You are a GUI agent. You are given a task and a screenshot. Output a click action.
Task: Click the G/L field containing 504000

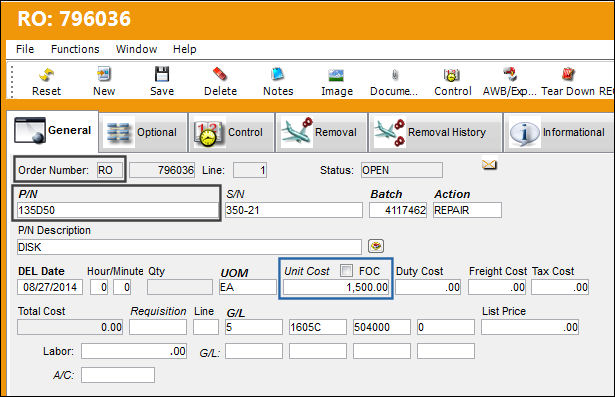pyautogui.click(x=382, y=327)
